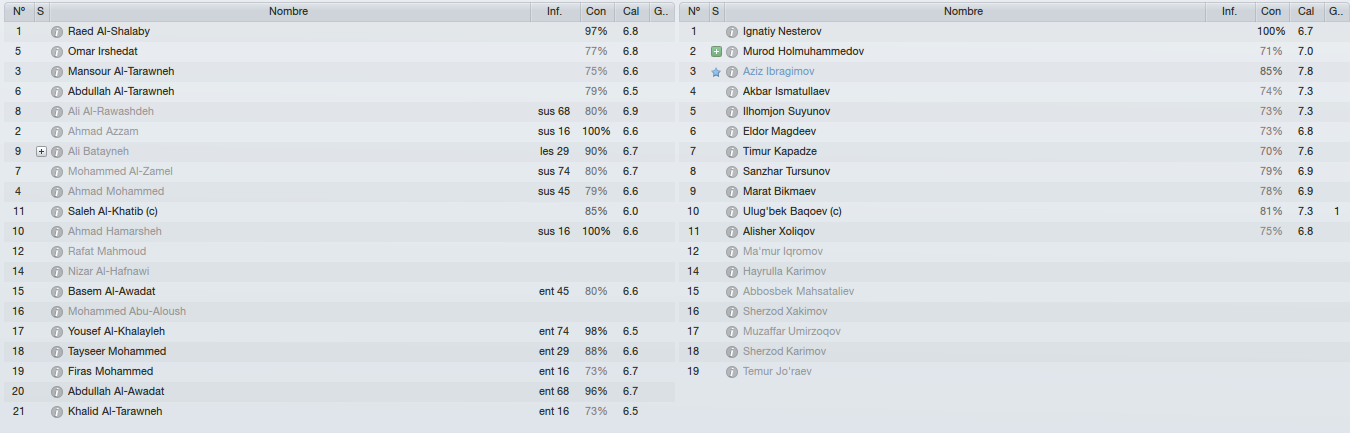Click right table G.. column header

tap(1336, 12)
